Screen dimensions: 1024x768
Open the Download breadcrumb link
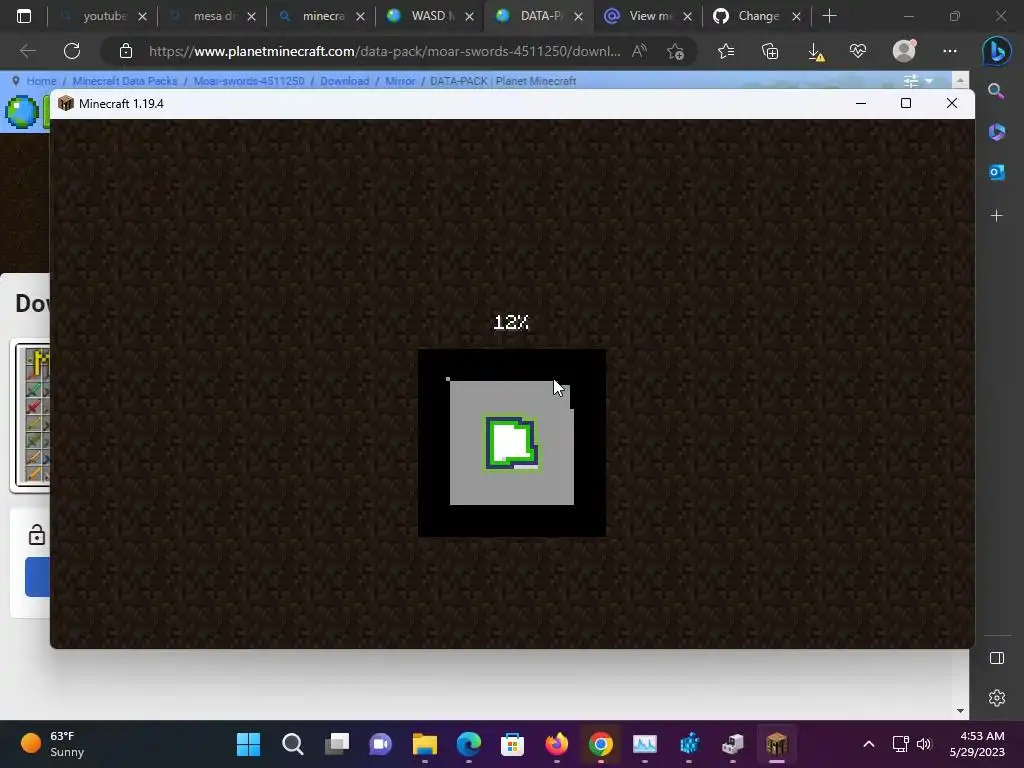(x=344, y=81)
